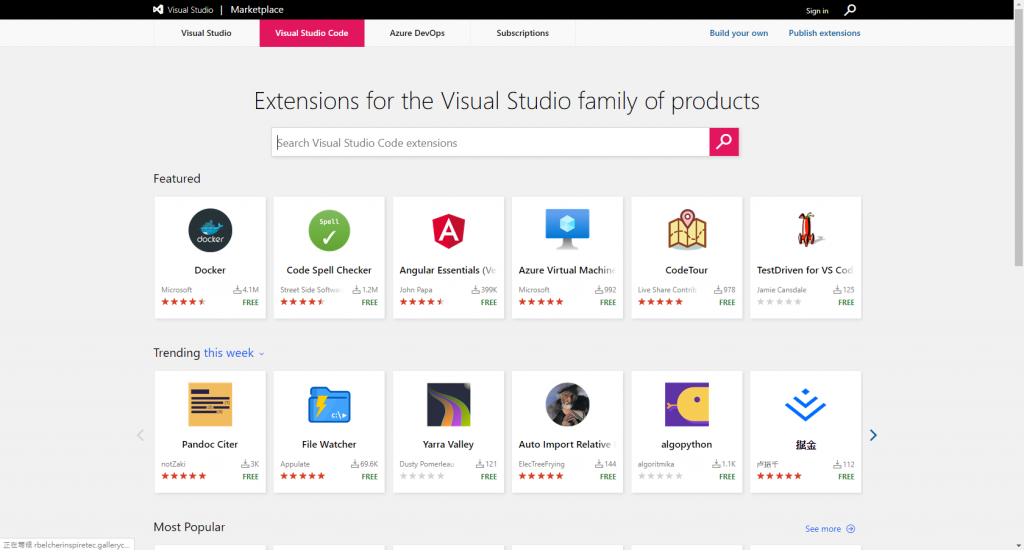The width and height of the screenshot is (1024, 550).
Task: Open the Yarra Valley title
Action: tap(448, 444)
